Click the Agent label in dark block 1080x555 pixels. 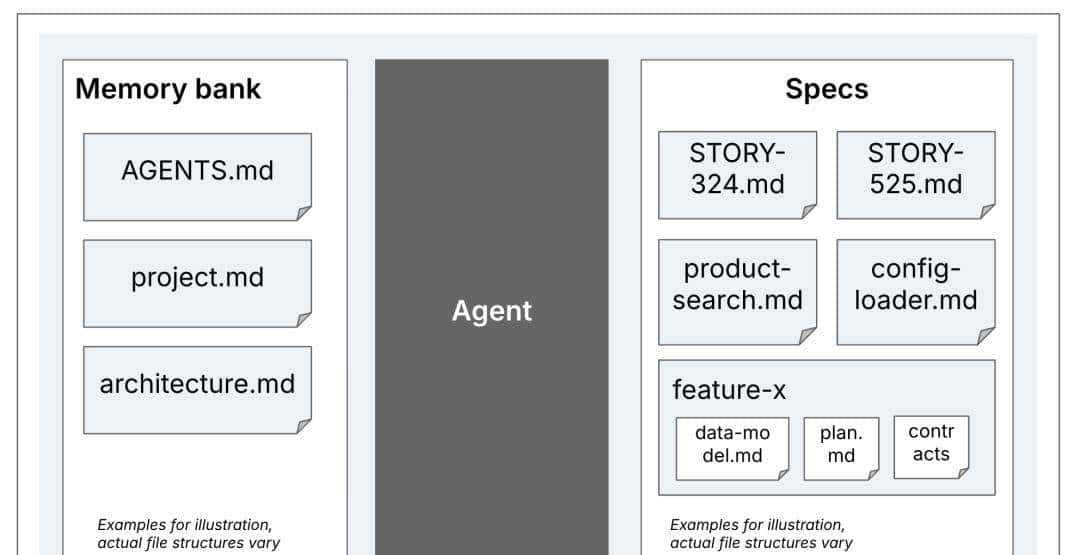click(x=491, y=311)
